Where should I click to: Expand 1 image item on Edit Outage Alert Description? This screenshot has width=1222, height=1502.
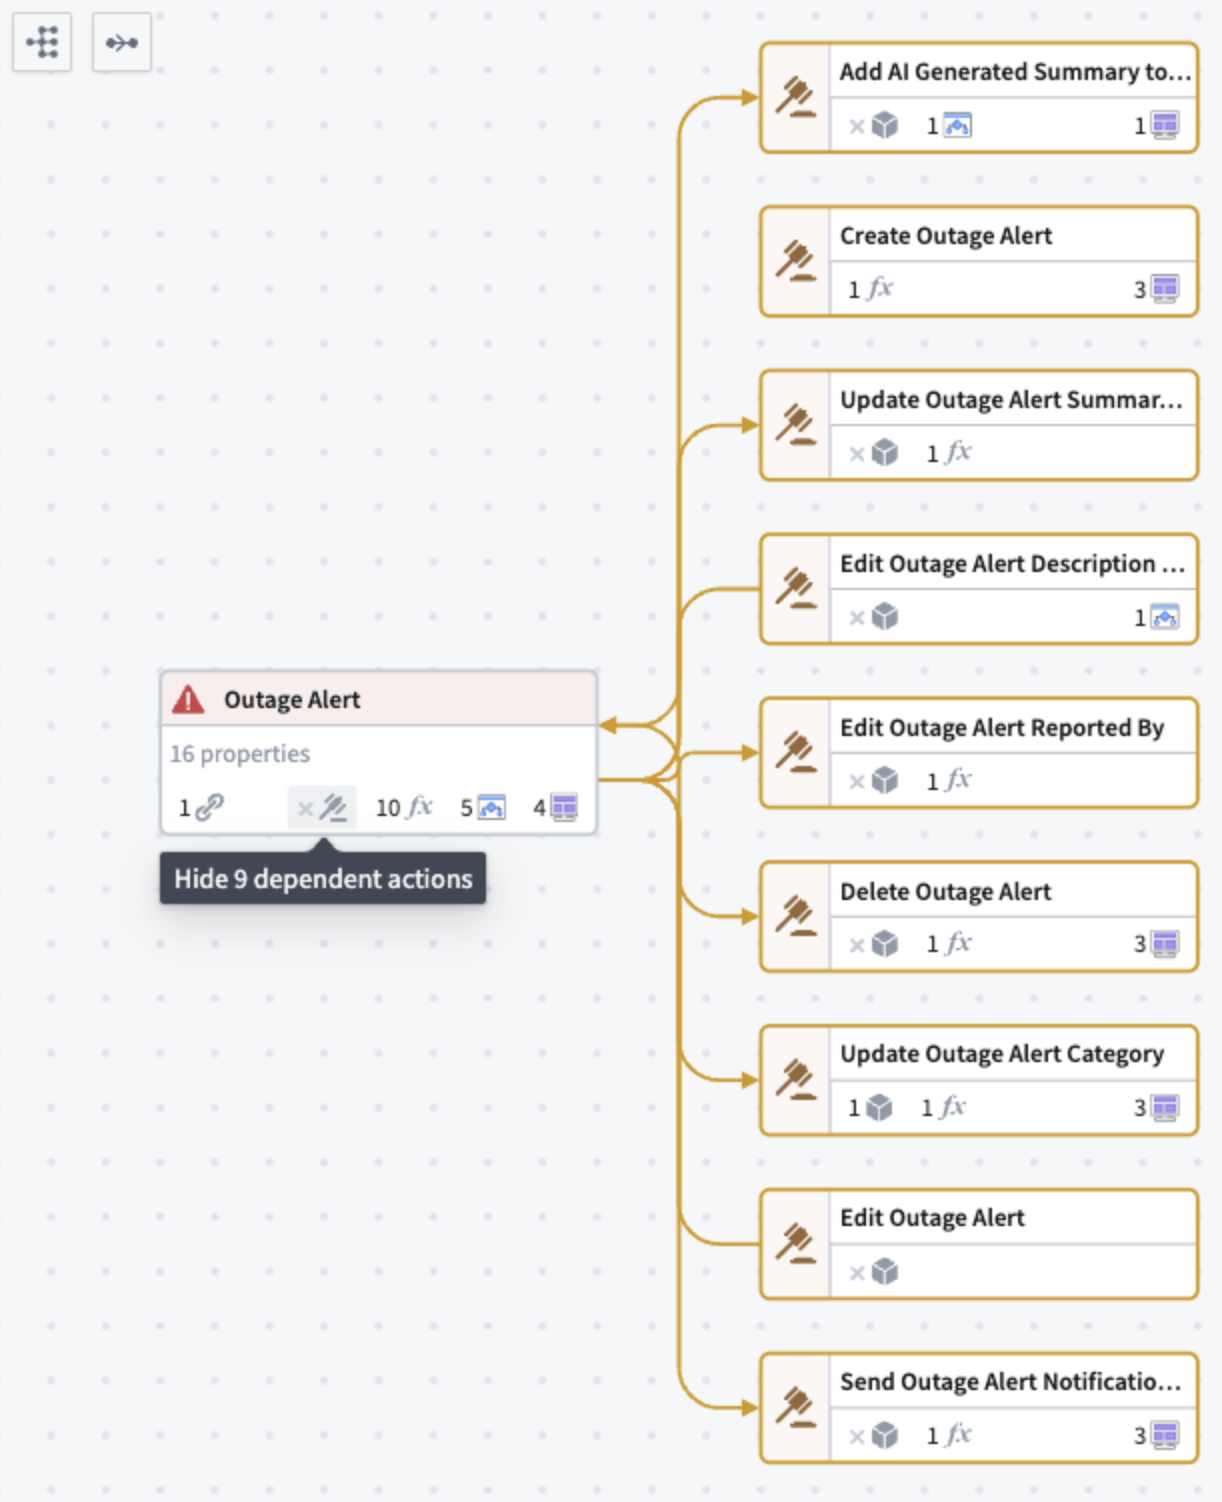pos(1157,617)
